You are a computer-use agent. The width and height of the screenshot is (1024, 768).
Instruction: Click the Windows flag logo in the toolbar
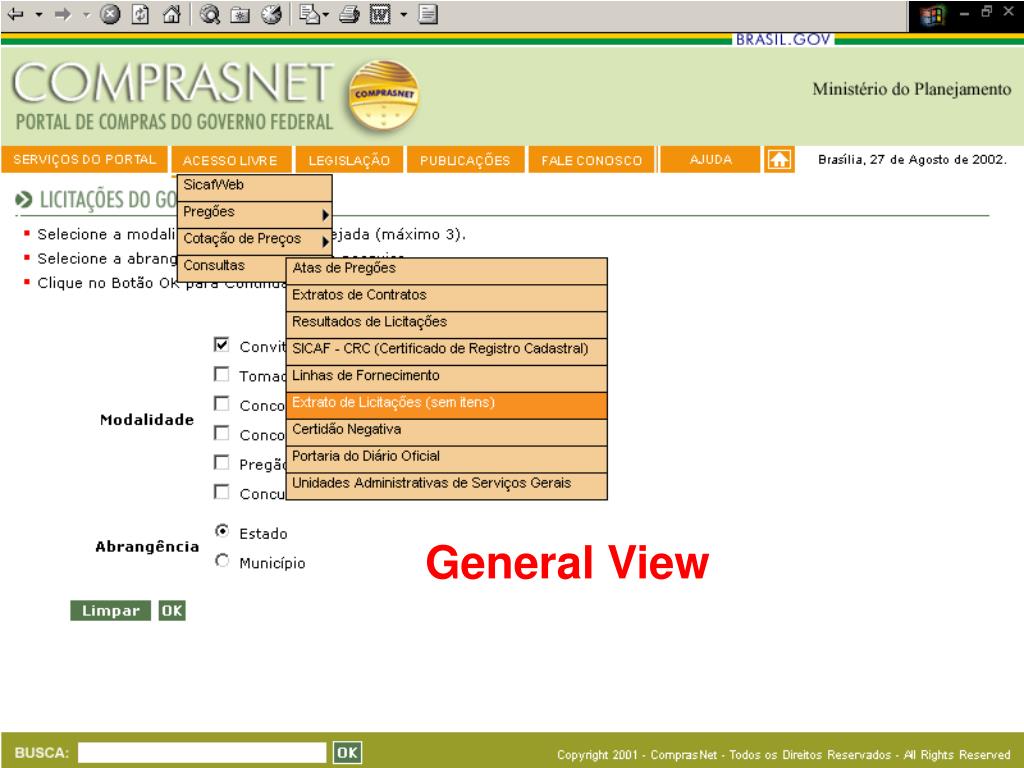click(x=933, y=15)
